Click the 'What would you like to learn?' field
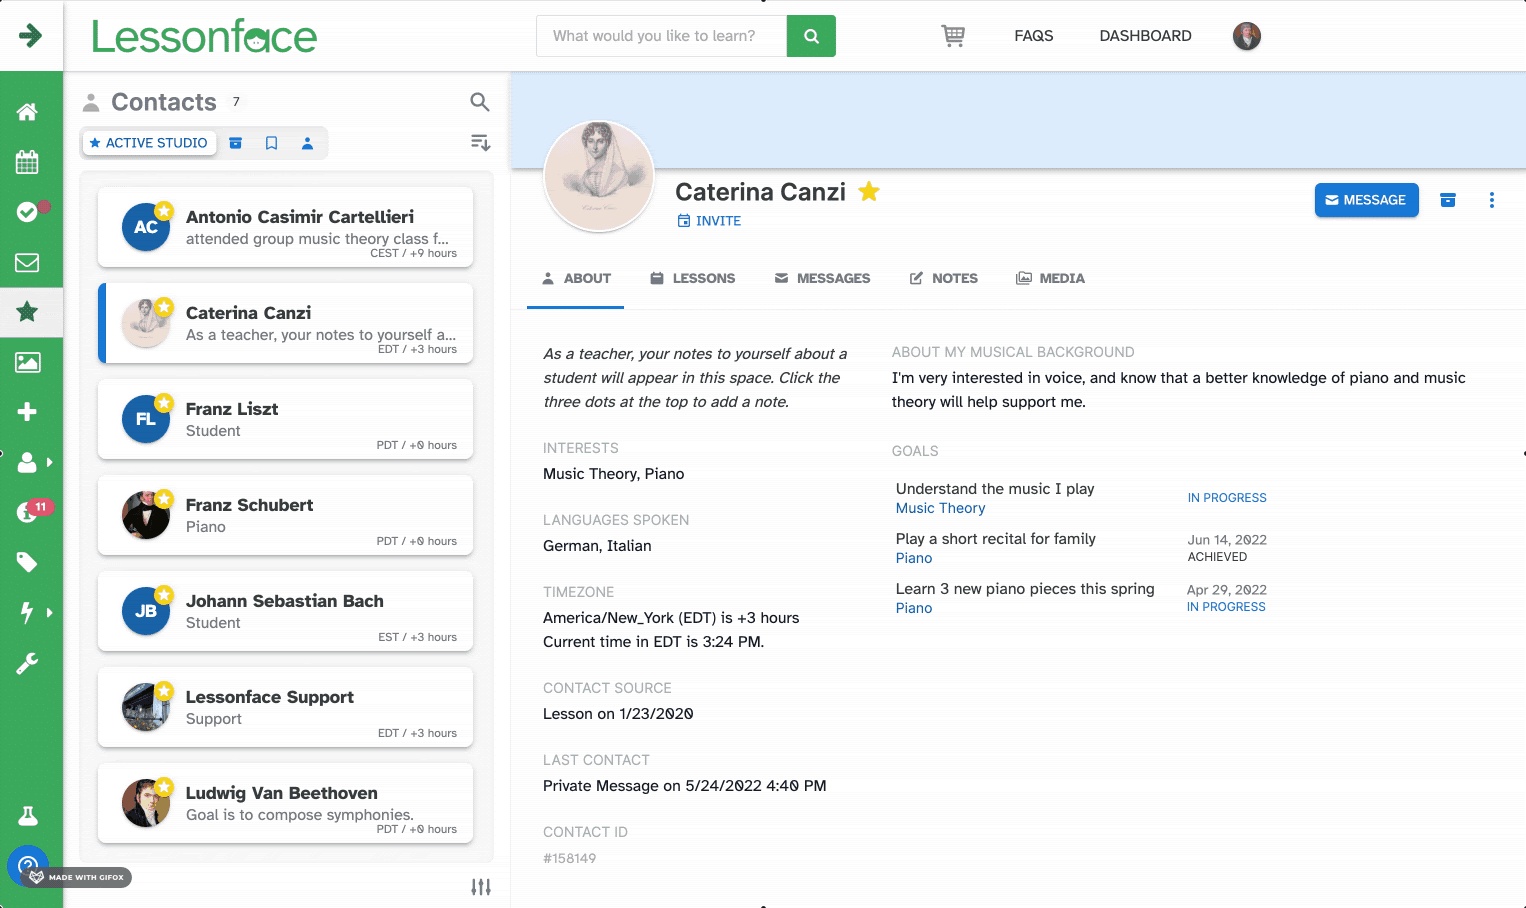This screenshot has height=908, width=1526. [x=661, y=36]
